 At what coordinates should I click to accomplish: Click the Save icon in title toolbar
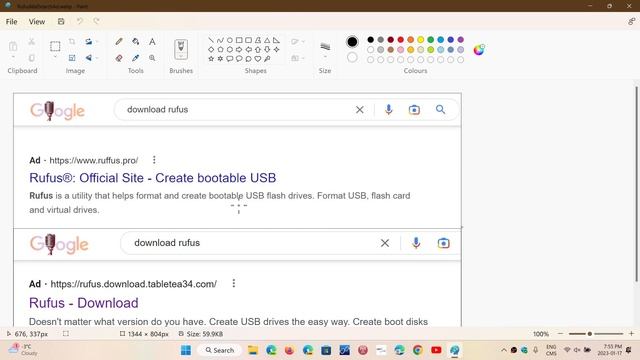(61, 21)
